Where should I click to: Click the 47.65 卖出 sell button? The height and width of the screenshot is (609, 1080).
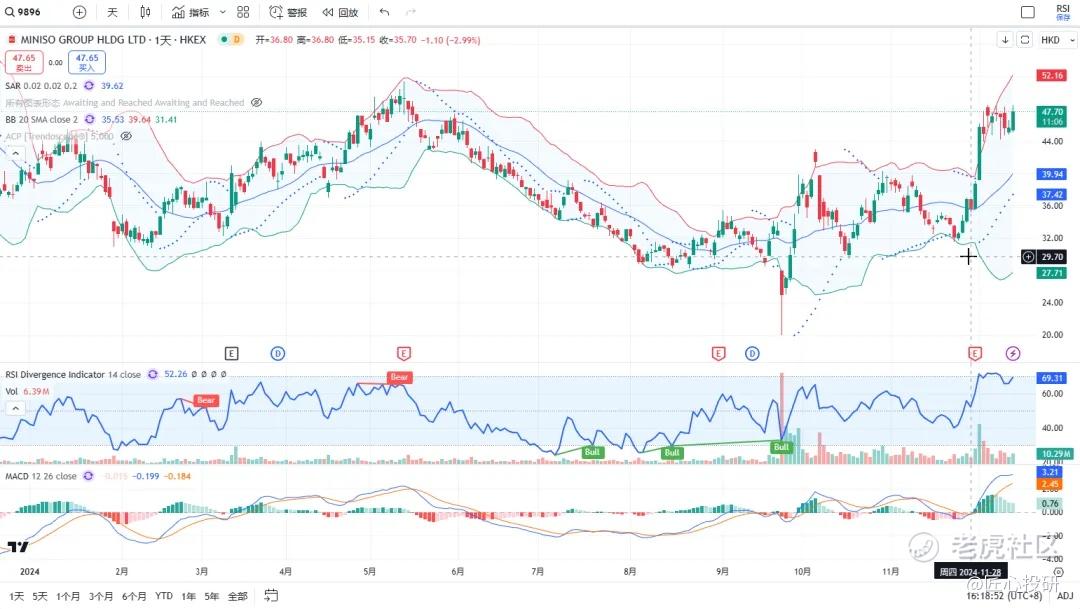(24, 62)
